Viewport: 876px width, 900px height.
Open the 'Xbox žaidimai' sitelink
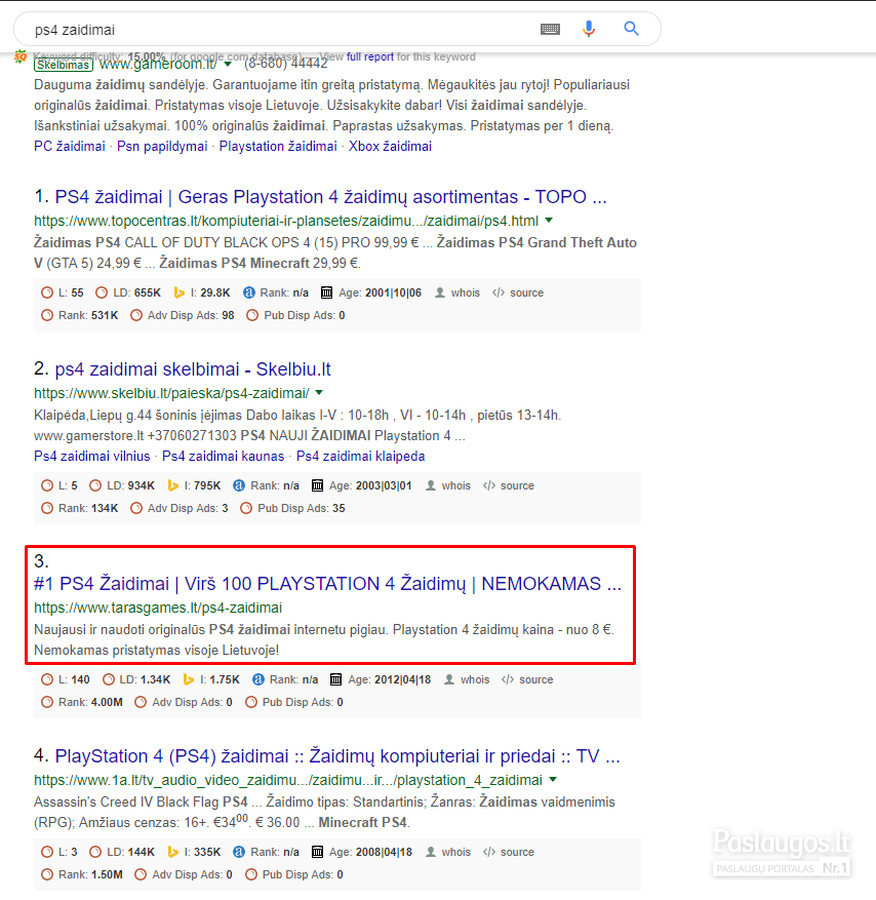coord(390,146)
